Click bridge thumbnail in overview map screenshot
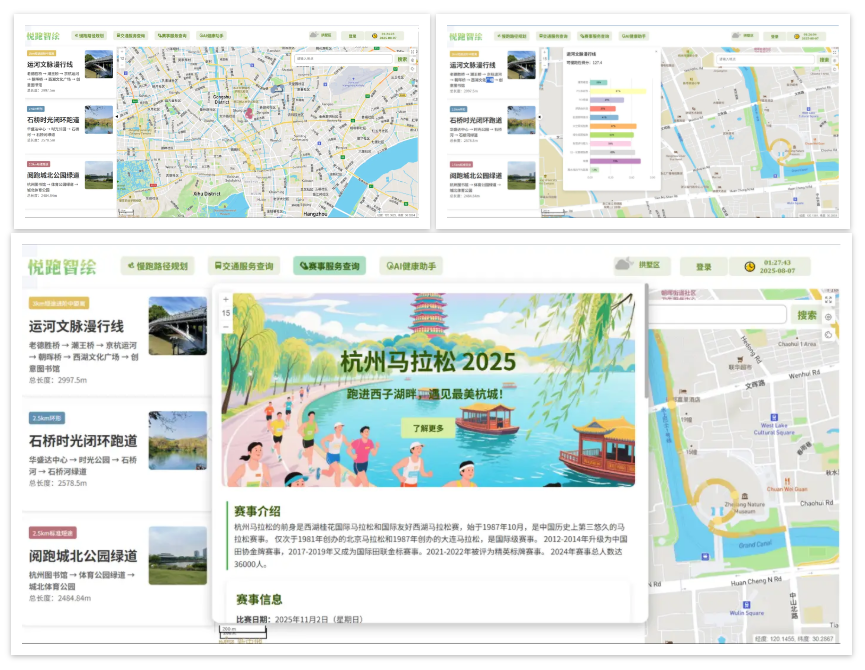Viewport: 865px width, 670px height. [x=99, y=64]
